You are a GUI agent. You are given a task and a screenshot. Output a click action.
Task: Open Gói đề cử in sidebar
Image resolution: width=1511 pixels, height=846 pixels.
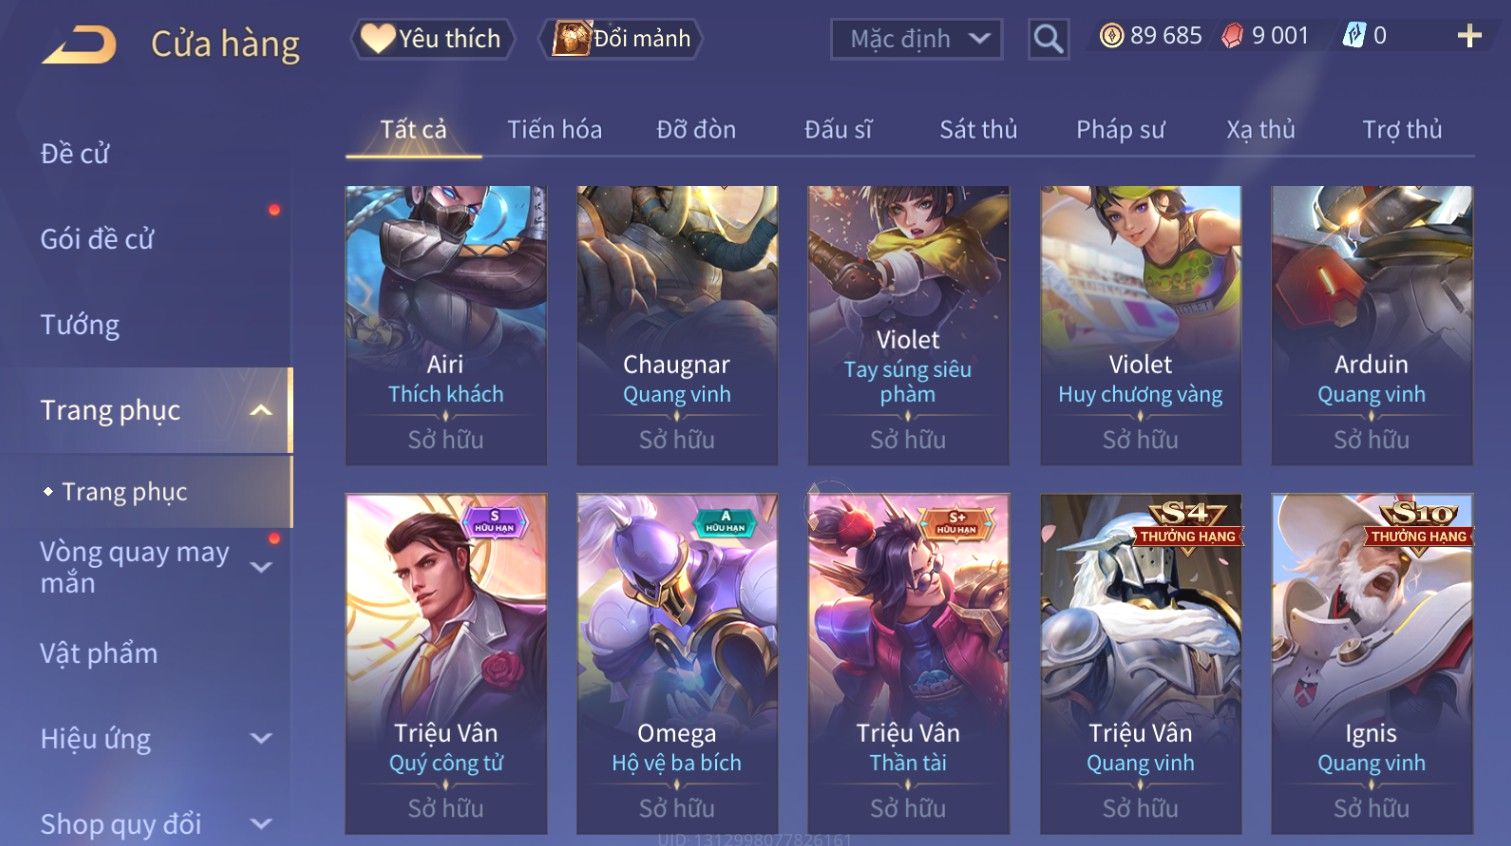(97, 239)
